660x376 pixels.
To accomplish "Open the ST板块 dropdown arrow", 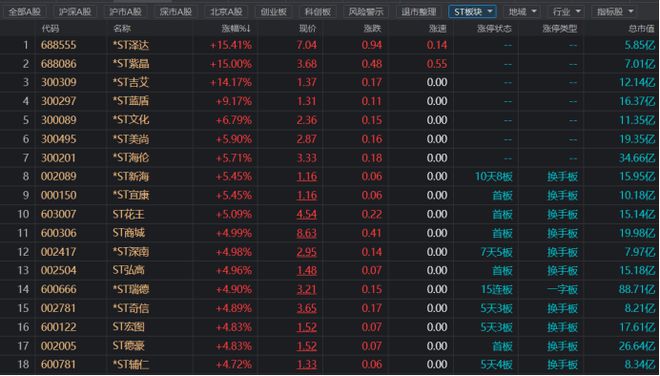I will 490,12.
